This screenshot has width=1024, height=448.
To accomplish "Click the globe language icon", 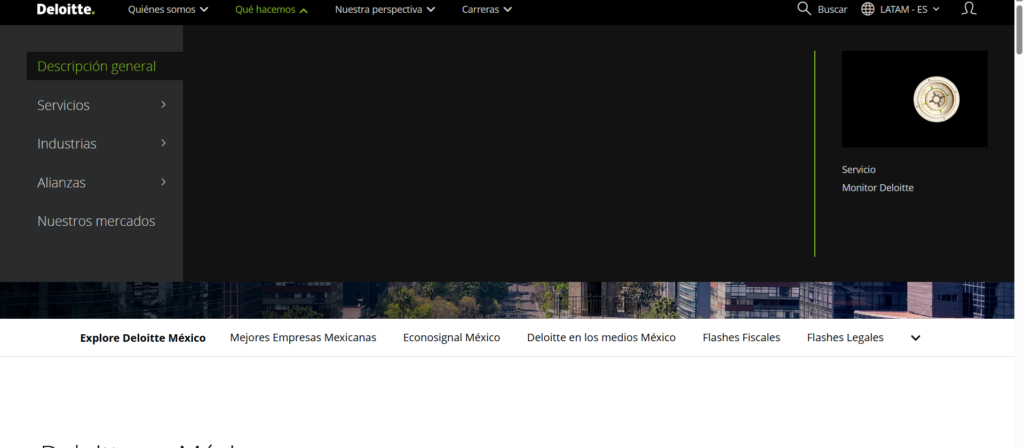I will pos(867,9).
